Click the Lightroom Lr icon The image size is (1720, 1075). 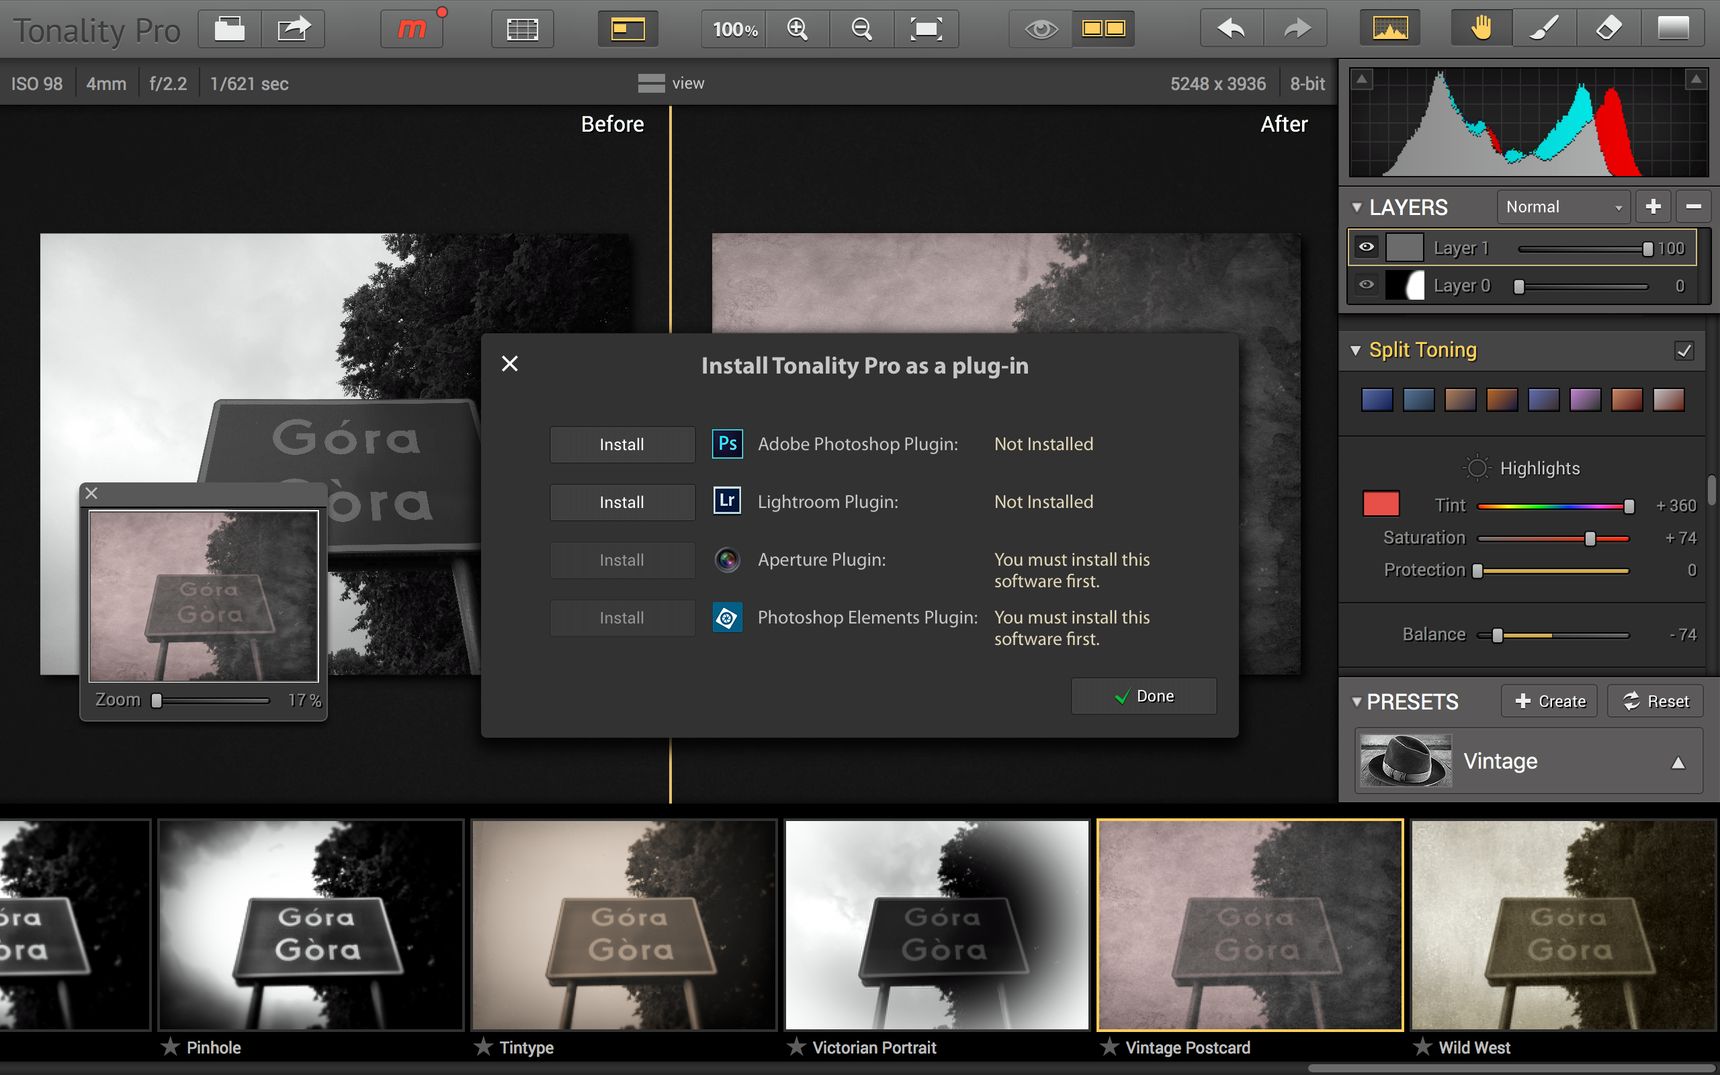pyautogui.click(x=727, y=500)
